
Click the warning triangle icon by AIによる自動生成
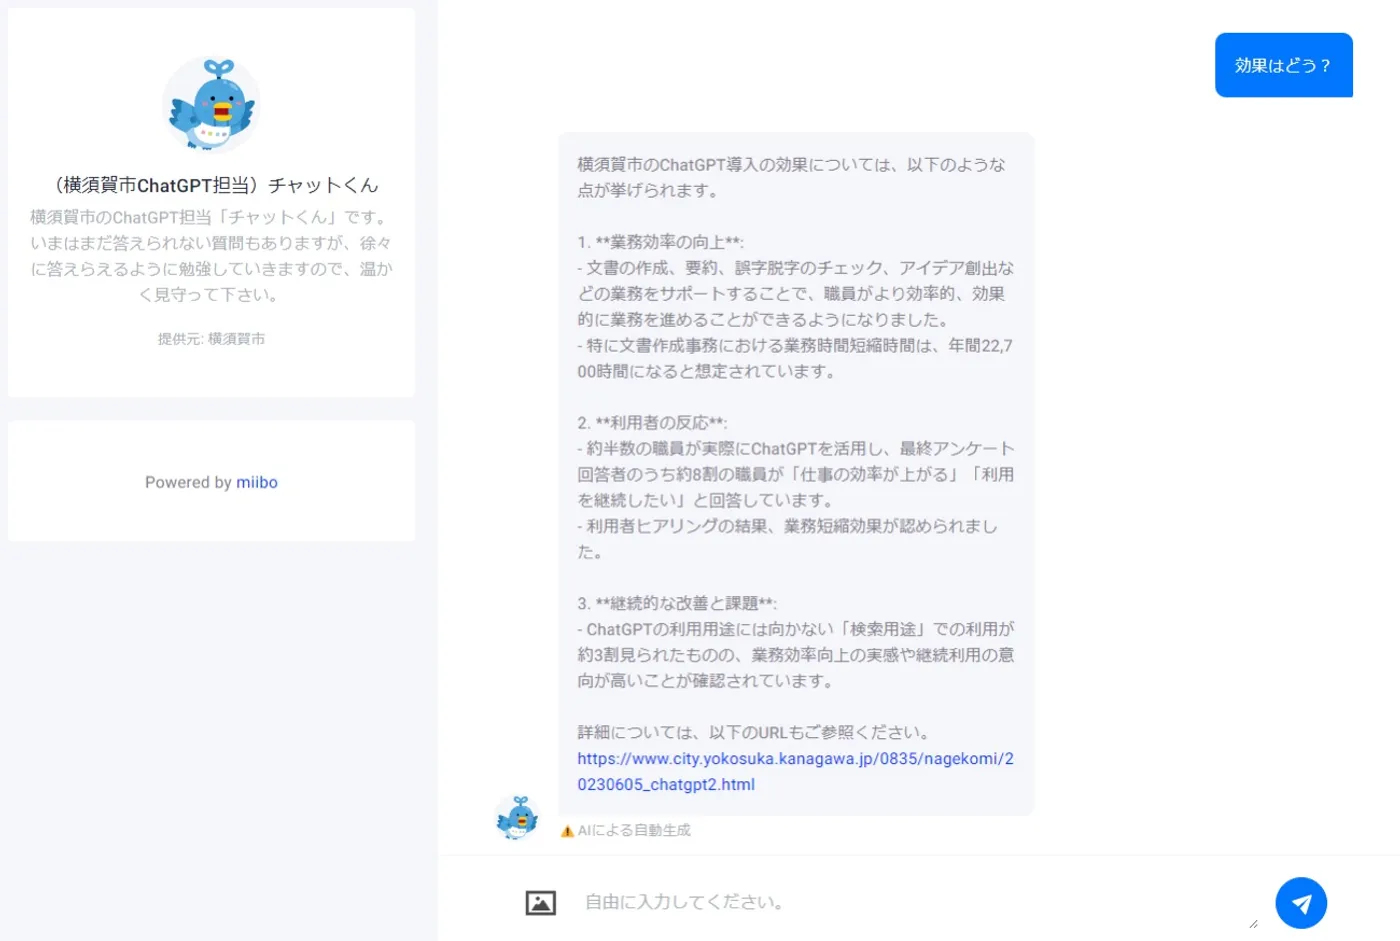[x=567, y=831]
